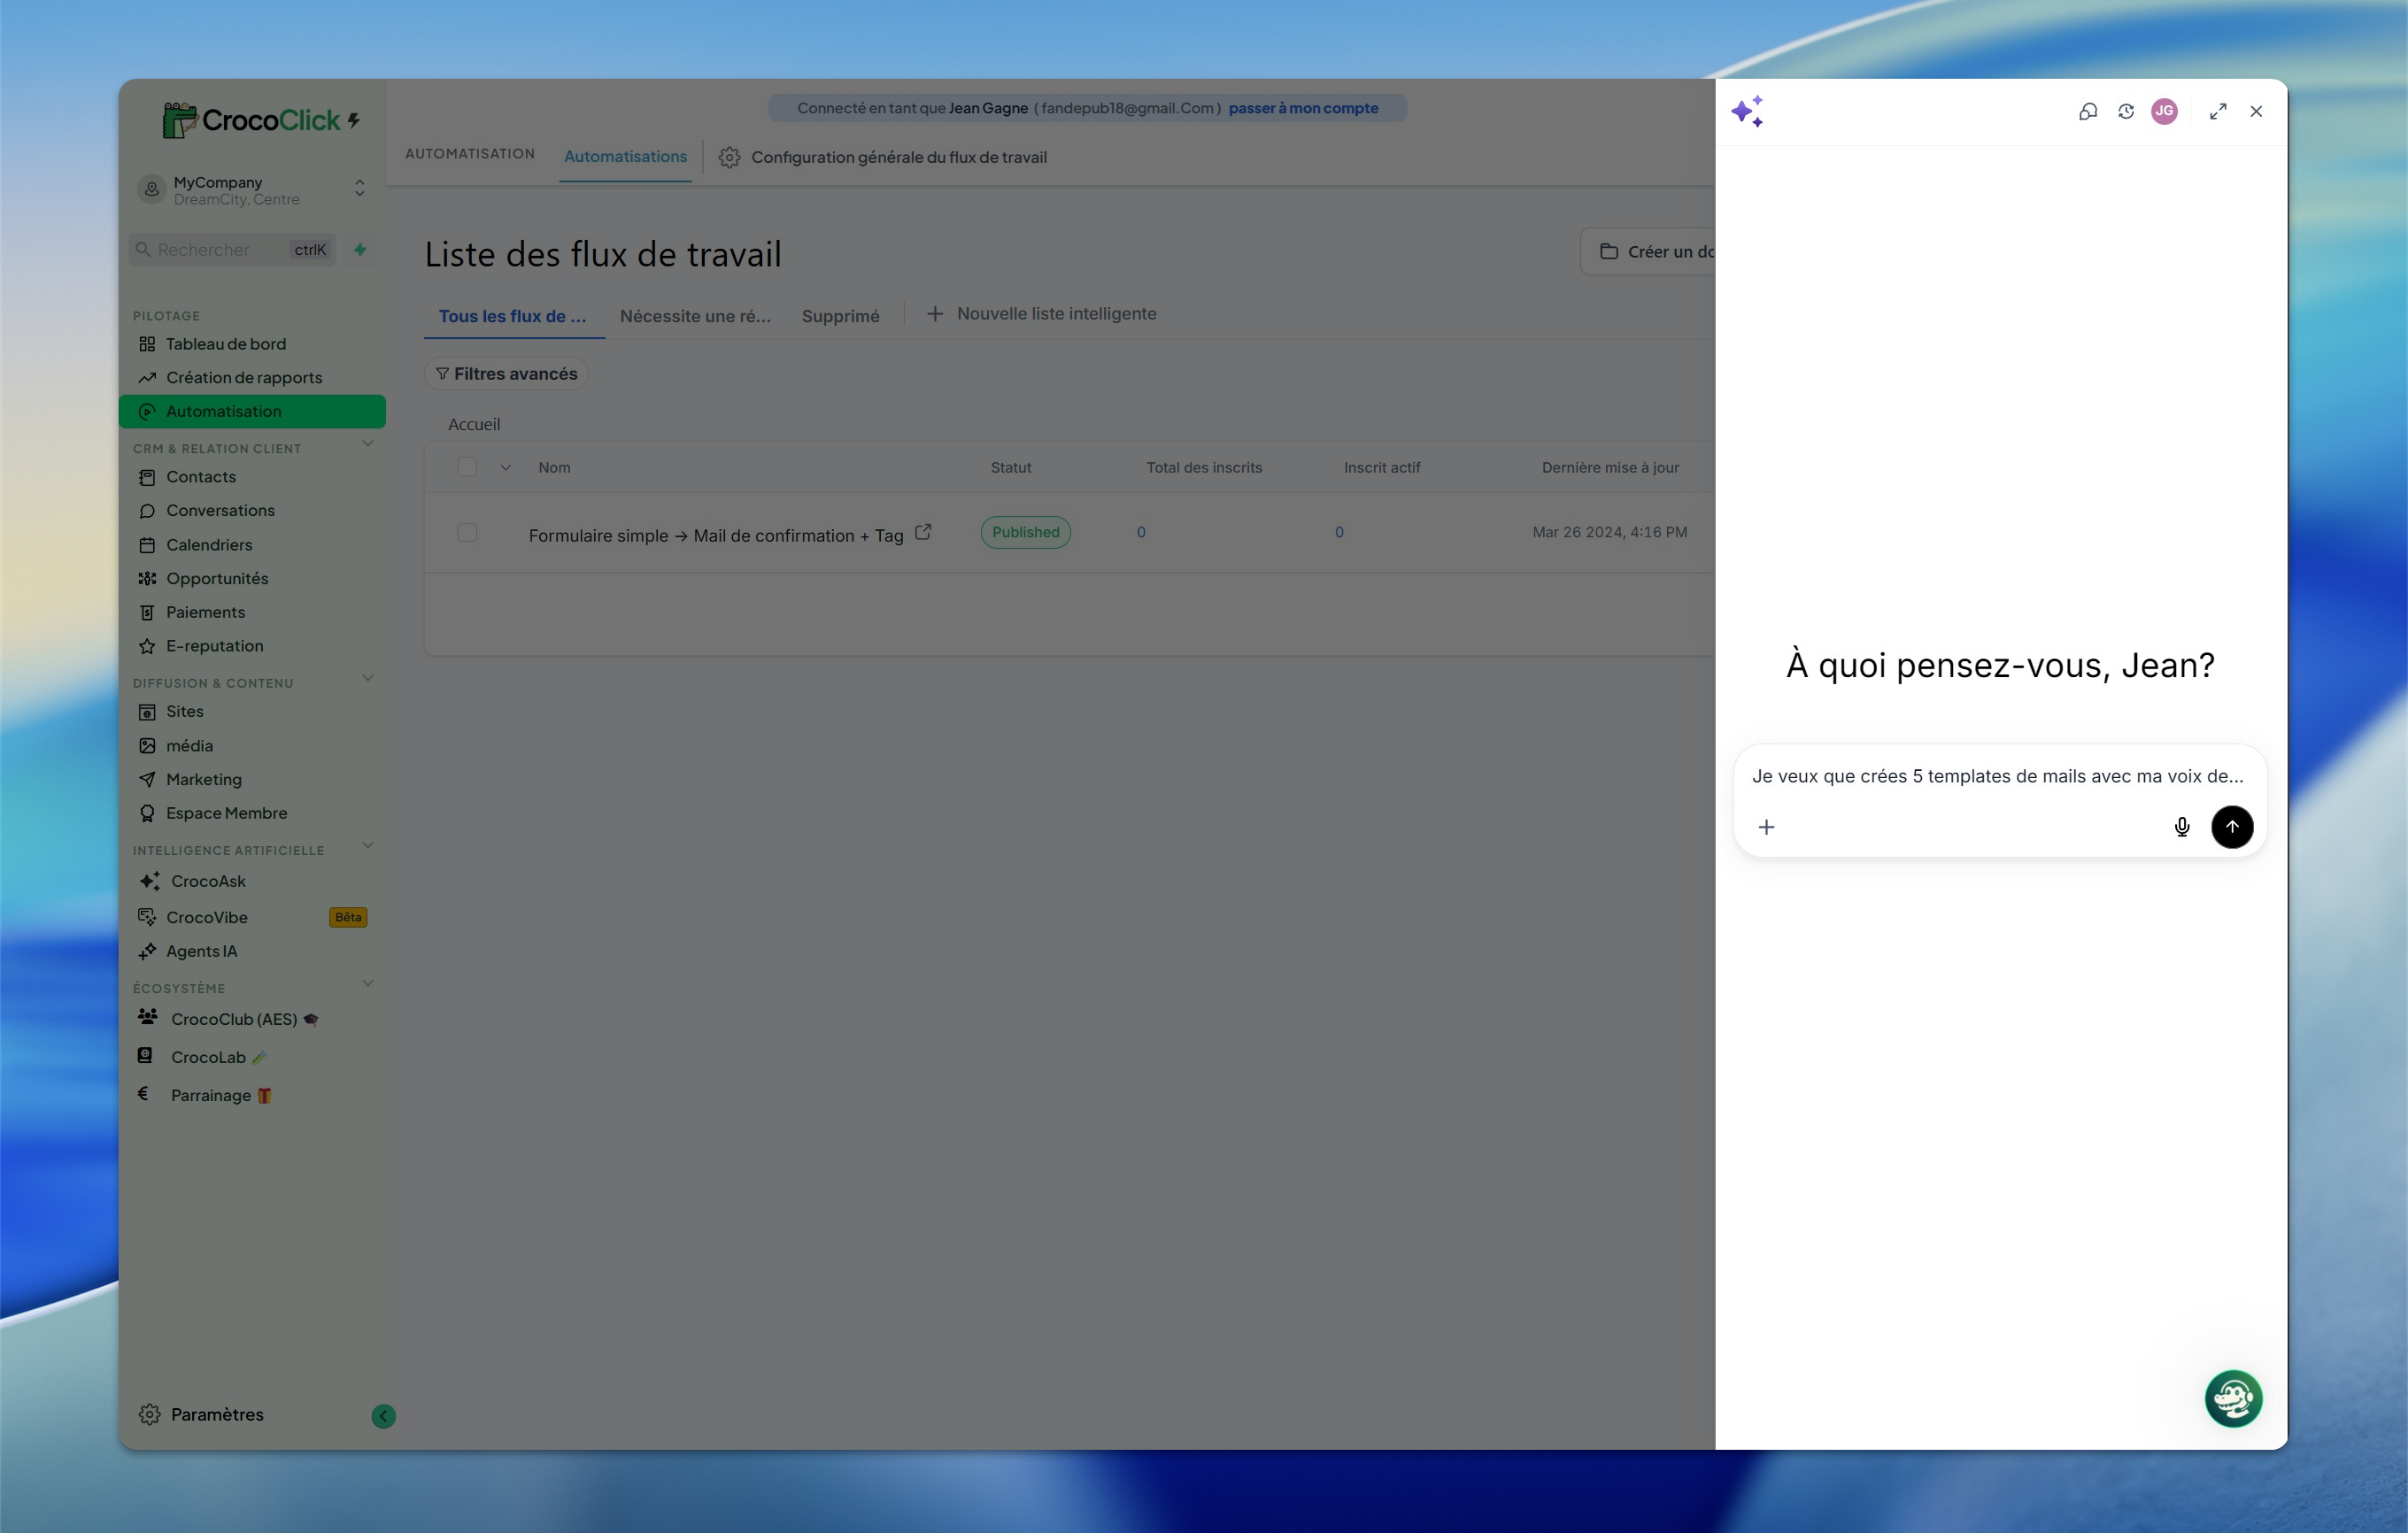Screen dimensions: 2408x1533
Task: Add a Nouvelle liste intelligente
Action: pyautogui.click(x=1042, y=314)
